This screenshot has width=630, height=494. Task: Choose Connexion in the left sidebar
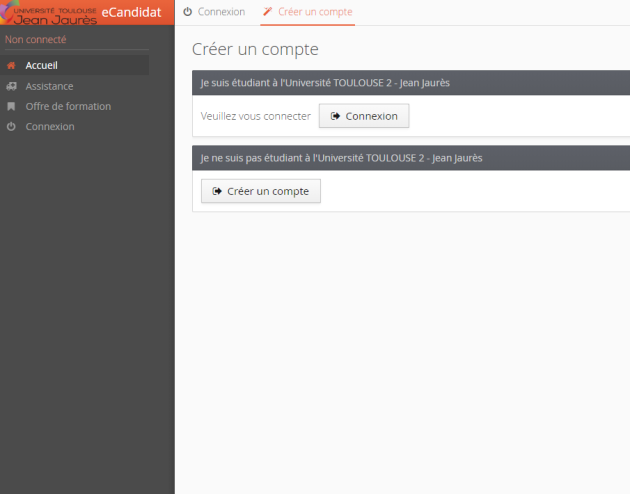[50, 127]
